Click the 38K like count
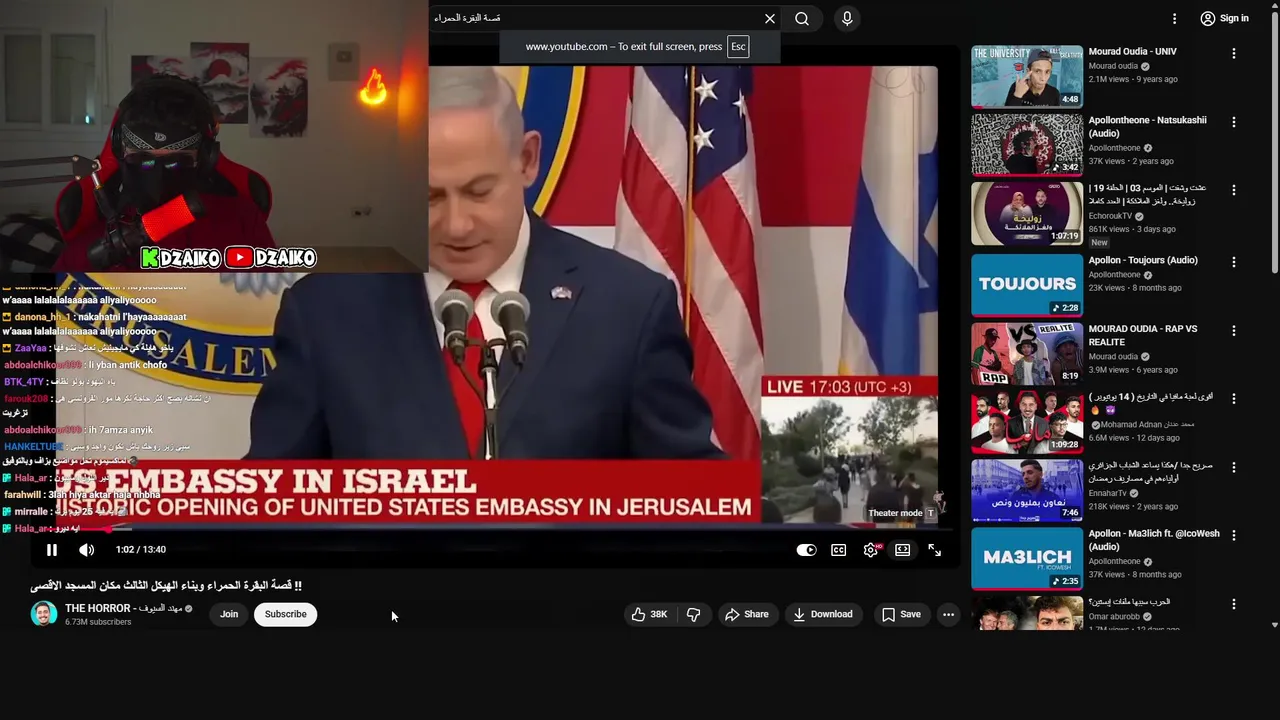1280x720 pixels. (659, 614)
